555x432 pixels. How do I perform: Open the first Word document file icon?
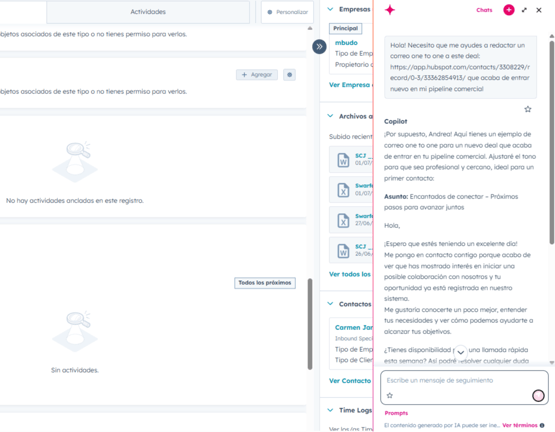pyautogui.click(x=343, y=160)
